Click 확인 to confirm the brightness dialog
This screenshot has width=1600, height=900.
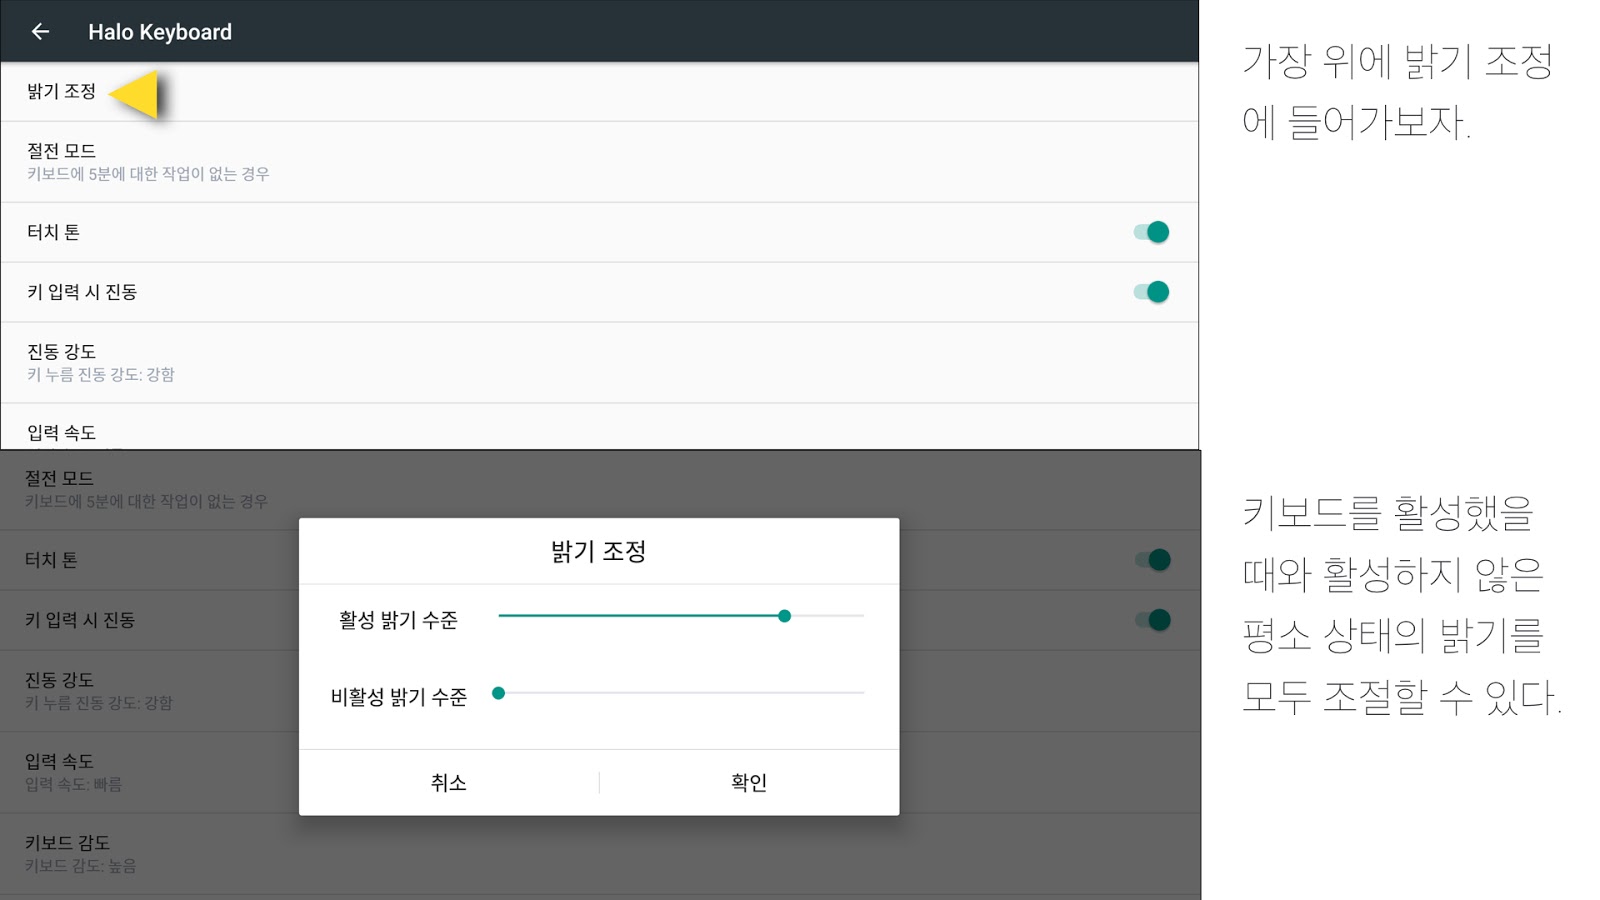click(x=749, y=782)
